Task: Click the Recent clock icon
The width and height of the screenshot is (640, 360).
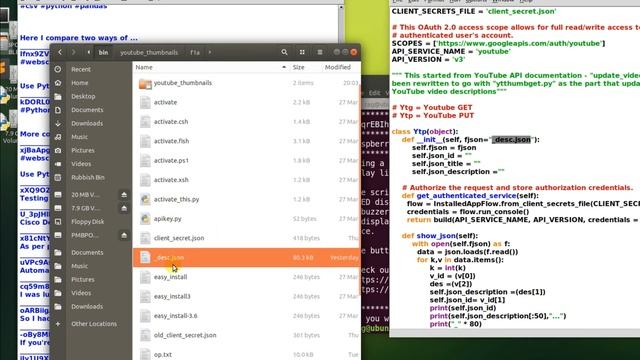Action: tap(58, 69)
